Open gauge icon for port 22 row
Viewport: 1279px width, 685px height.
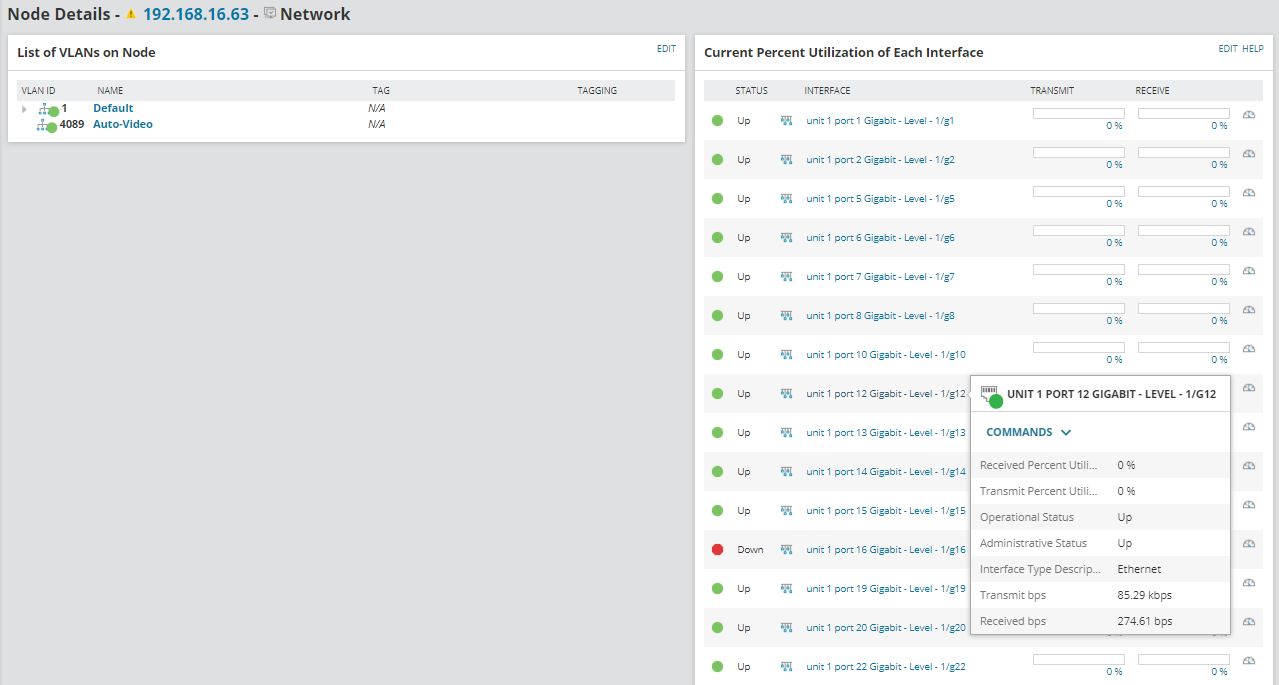click(1248, 661)
